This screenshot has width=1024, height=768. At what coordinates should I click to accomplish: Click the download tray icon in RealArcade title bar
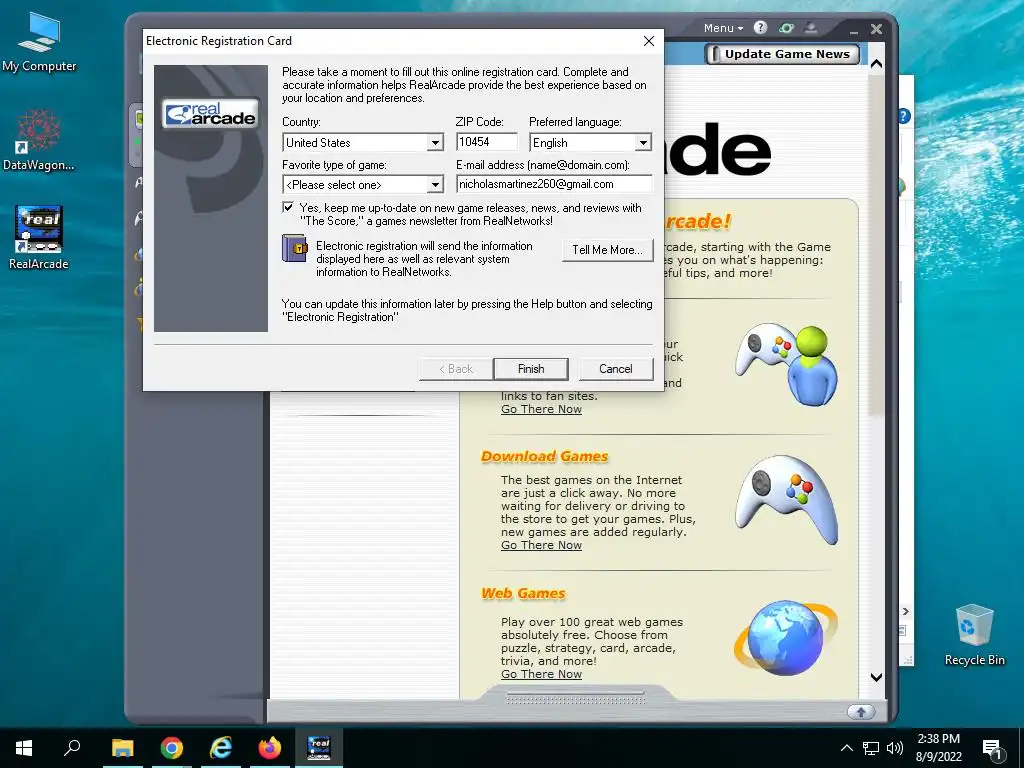(x=811, y=27)
